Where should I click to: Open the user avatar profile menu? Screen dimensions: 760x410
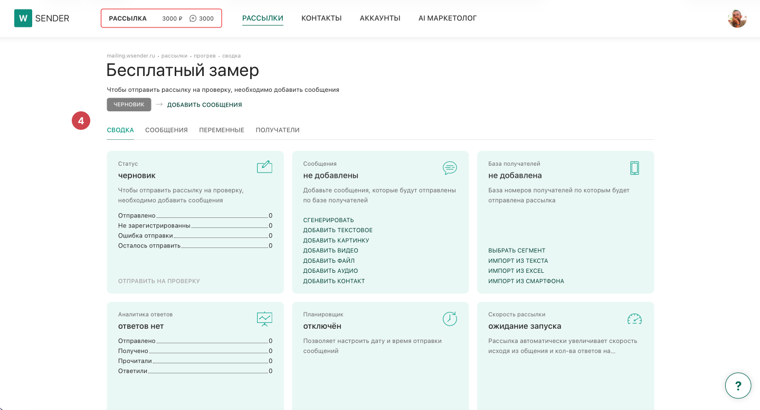737,18
